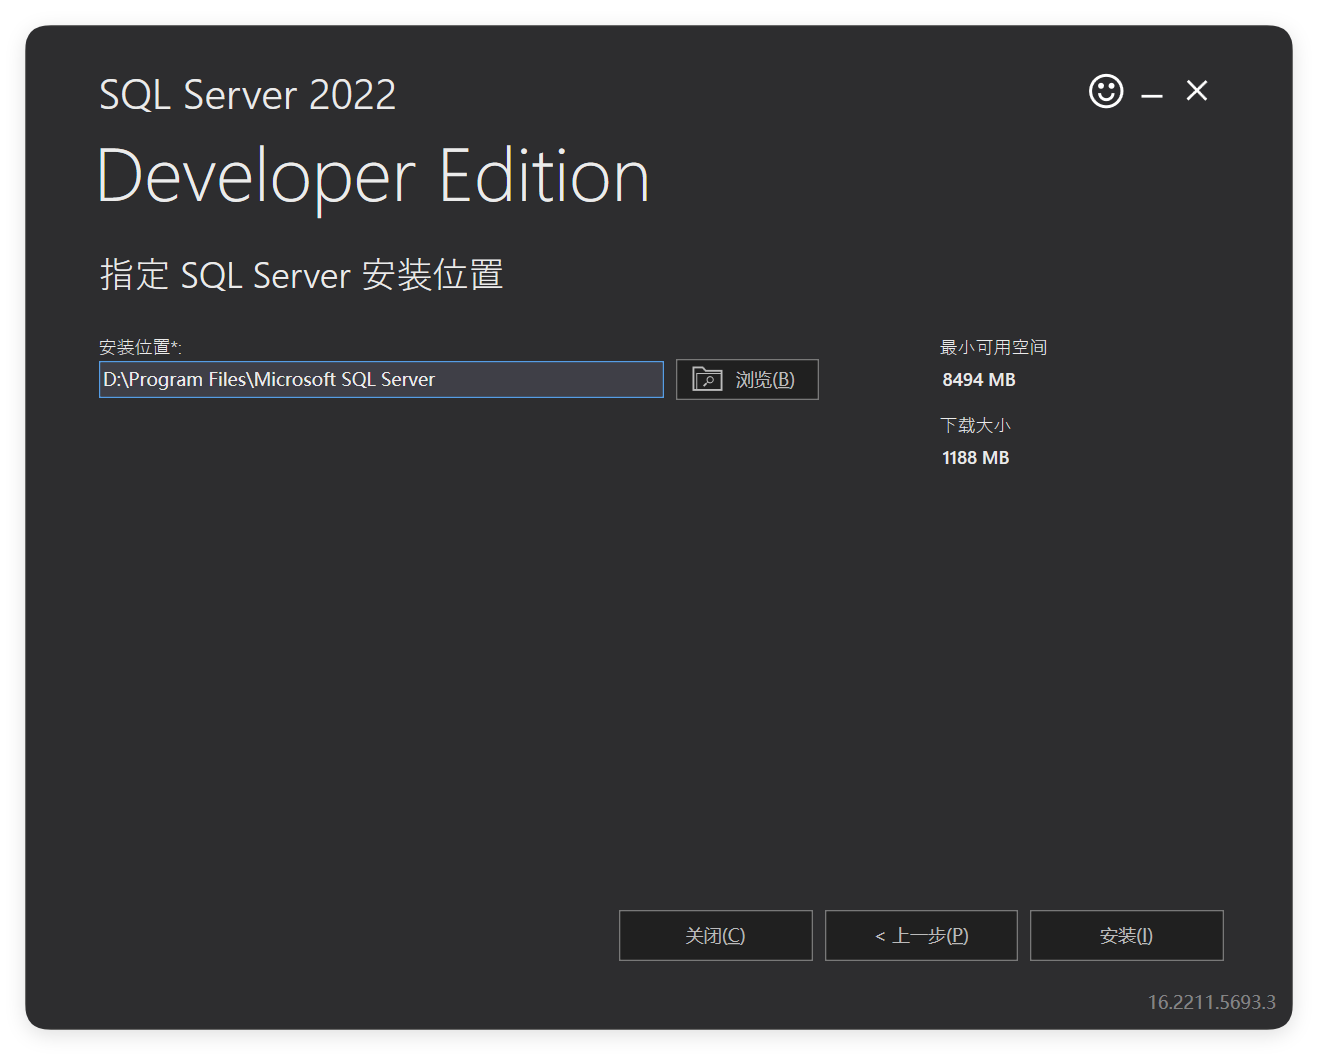Start installation with the 安装(I) button
The width and height of the screenshot is (1318, 1055).
1127,935
